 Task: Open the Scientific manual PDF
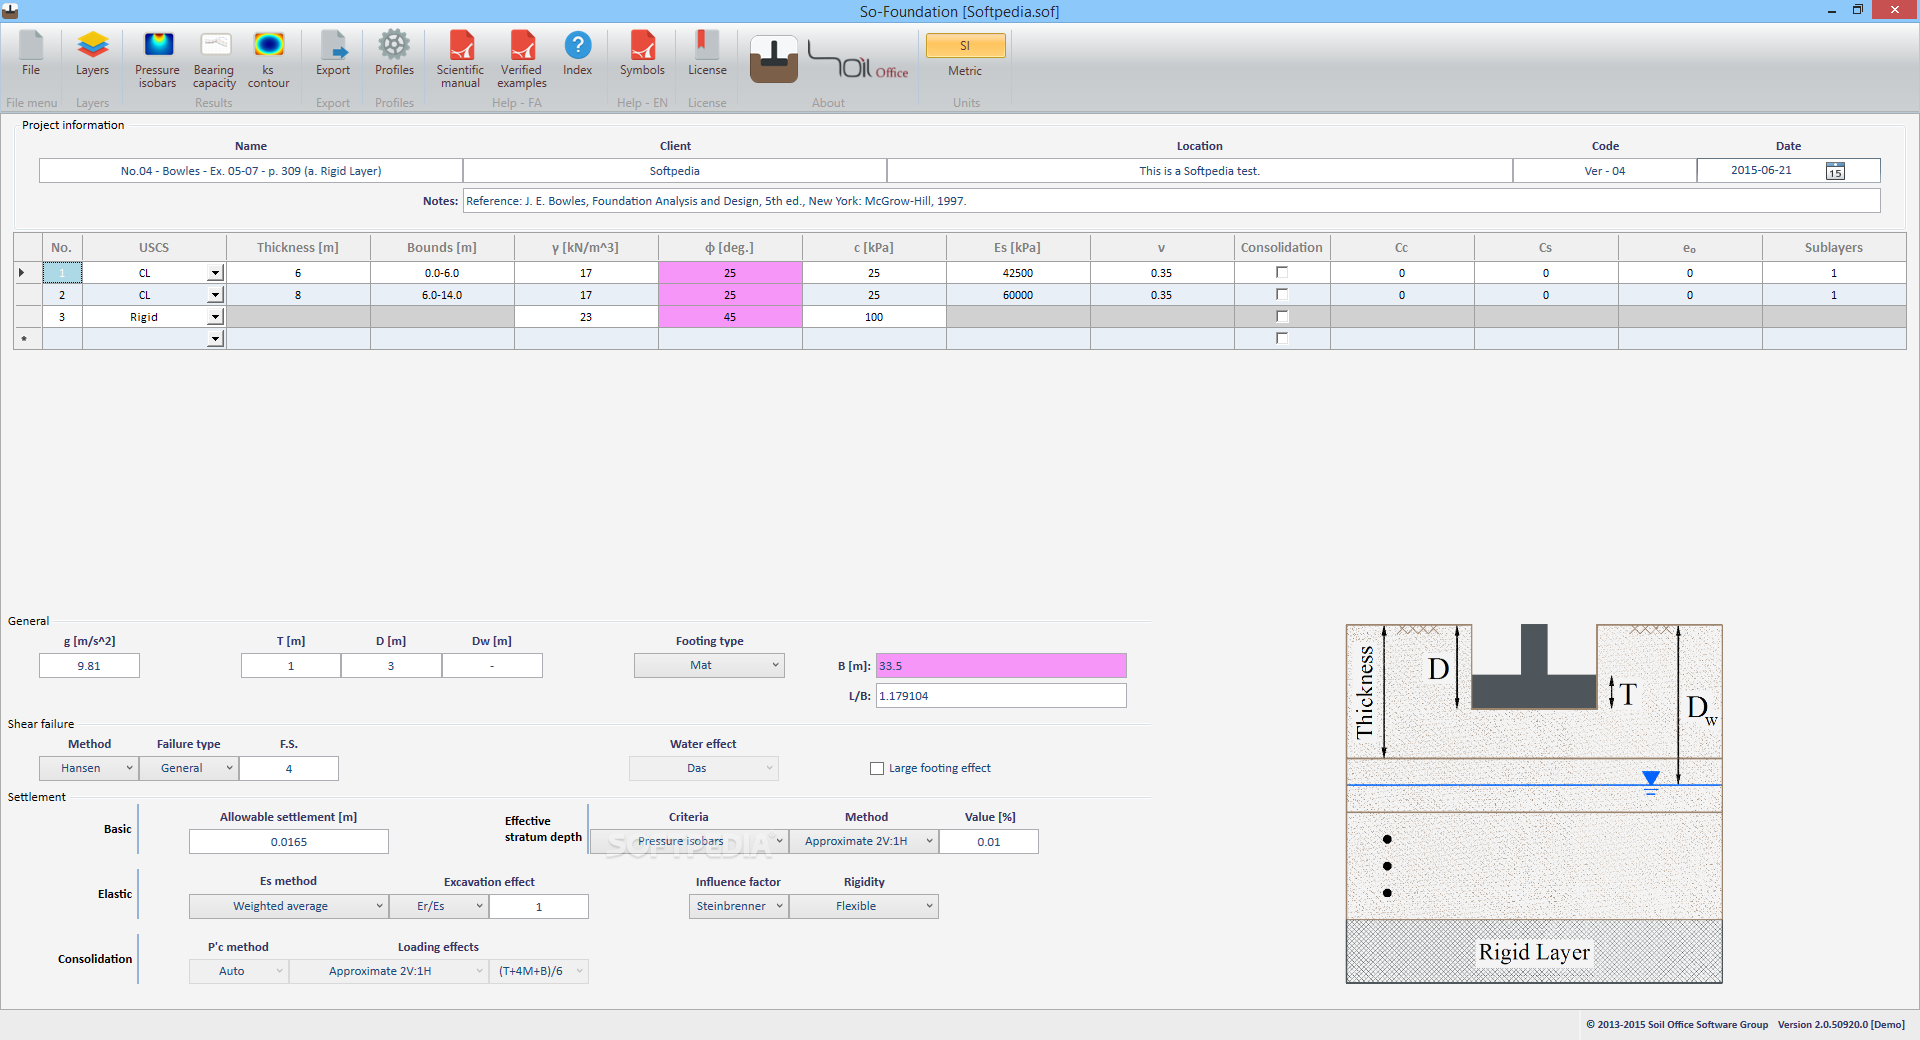[460, 59]
